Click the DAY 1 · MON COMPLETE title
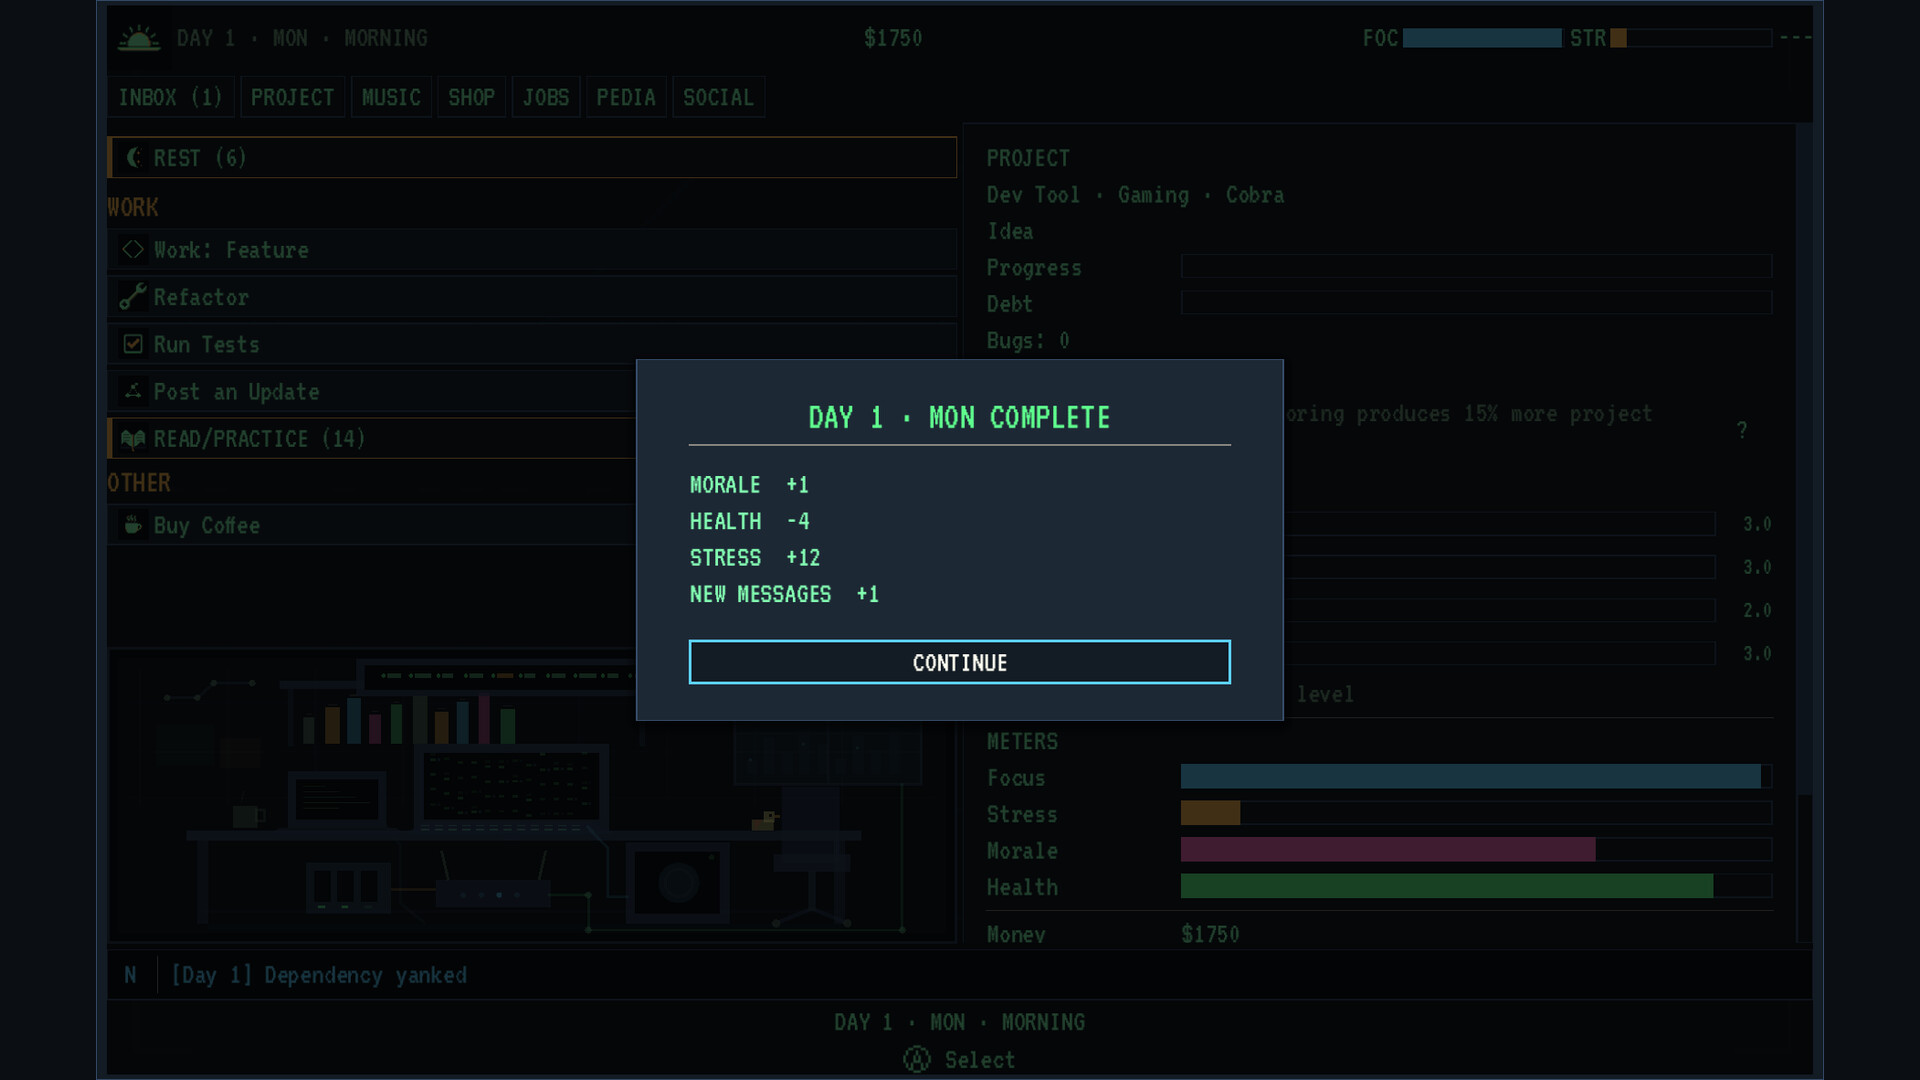Image resolution: width=1920 pixels, height=1080 pixels. [x=959, y=418]
